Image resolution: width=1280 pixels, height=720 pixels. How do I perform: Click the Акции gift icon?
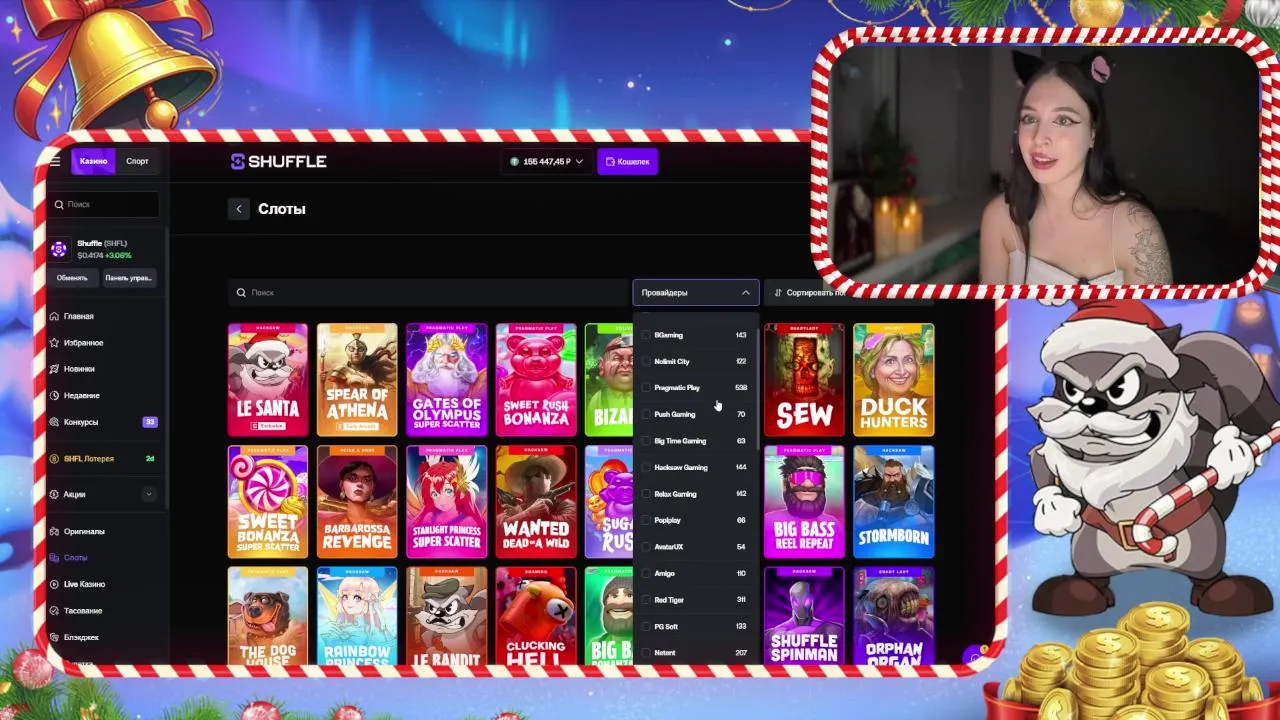(54, 494)
